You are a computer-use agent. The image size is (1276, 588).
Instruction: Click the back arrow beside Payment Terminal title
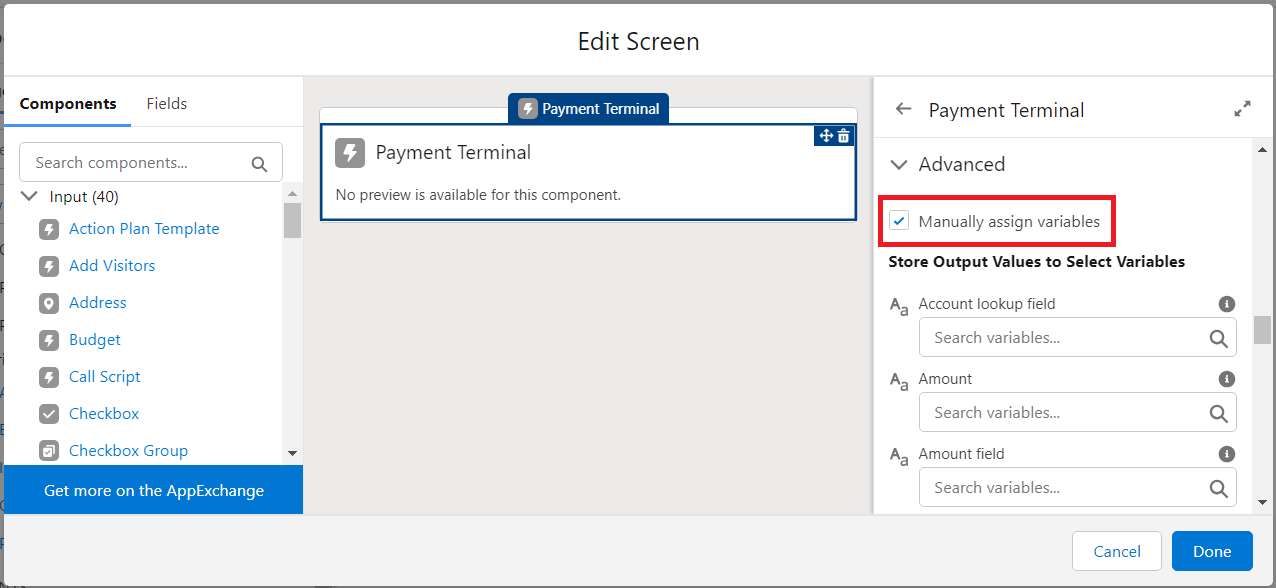(904, 109)
